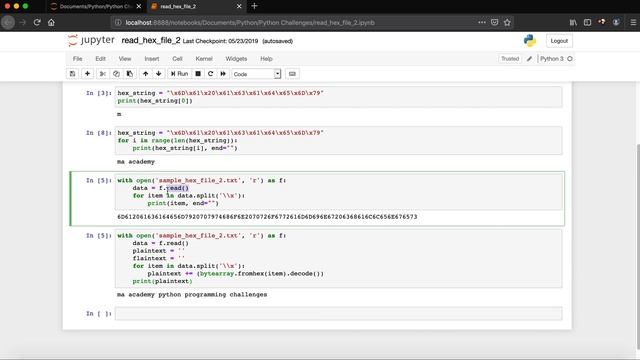Viewport: 640px width, 360px height.
Task: Click the Jupyter logo
Action: (91, 40)
